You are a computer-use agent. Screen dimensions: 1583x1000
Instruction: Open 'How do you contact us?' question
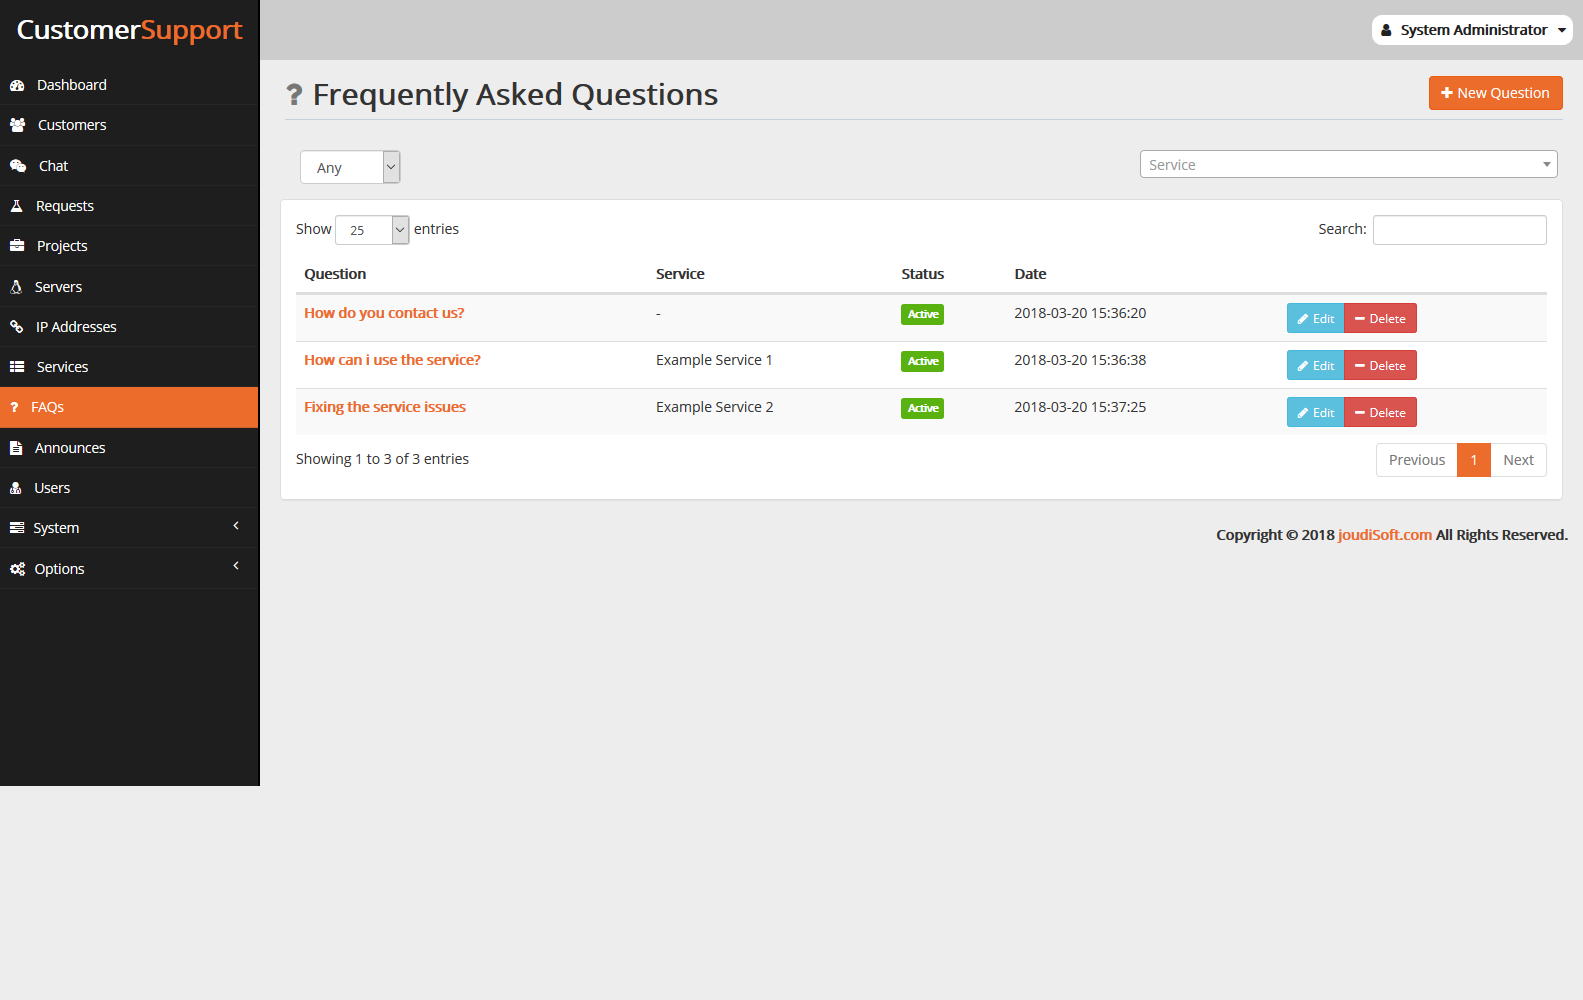click(x=384, y=313)
